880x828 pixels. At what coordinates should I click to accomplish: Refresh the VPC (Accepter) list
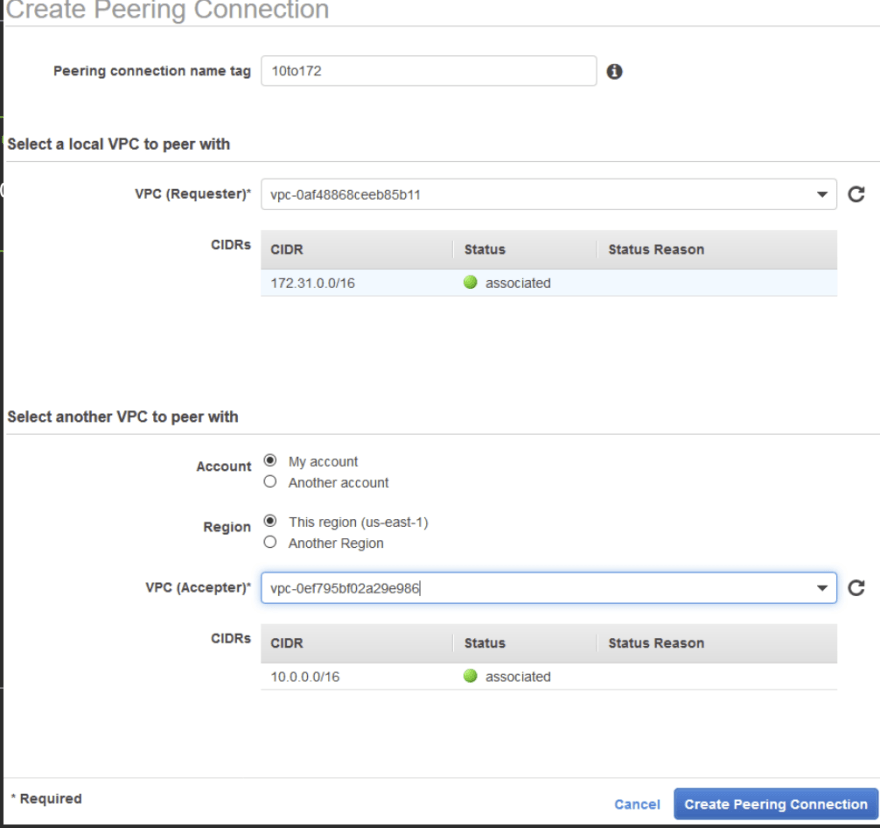click(x=856, y=588)
